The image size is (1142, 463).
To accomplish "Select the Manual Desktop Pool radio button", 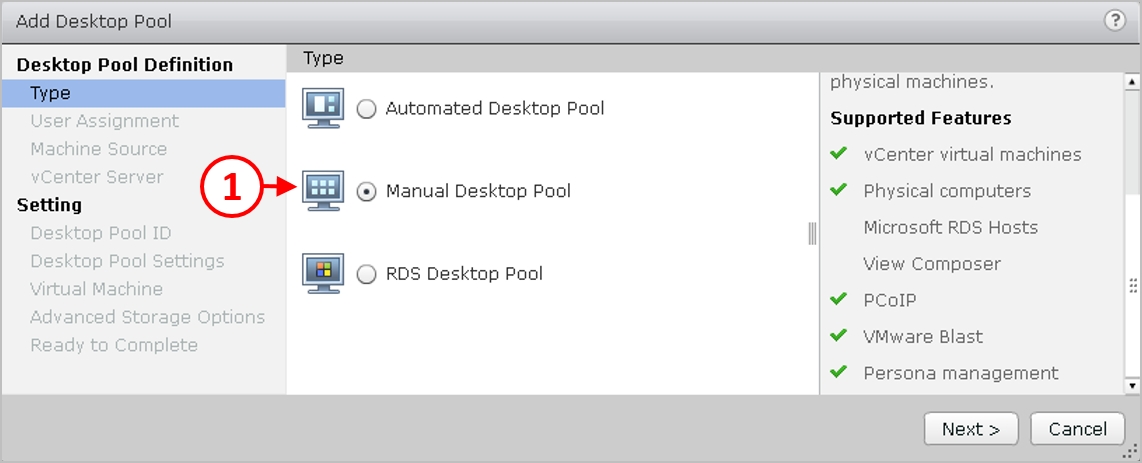I will coord(367,191).
